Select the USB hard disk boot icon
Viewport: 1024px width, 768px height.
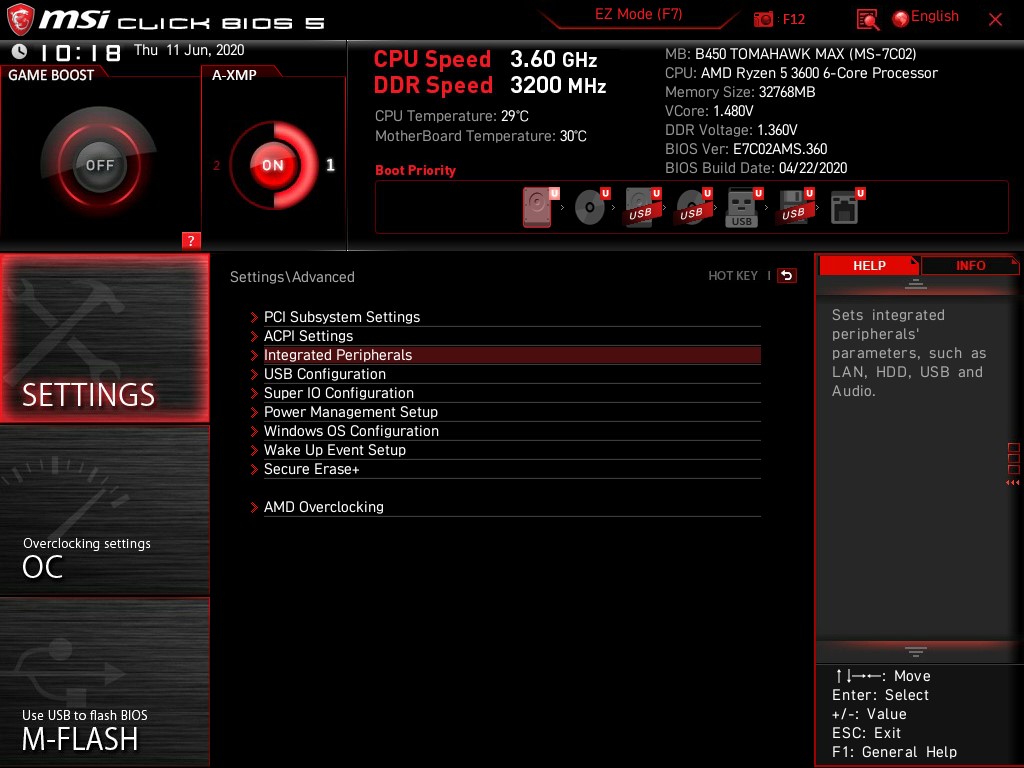(x=643, y=207)
